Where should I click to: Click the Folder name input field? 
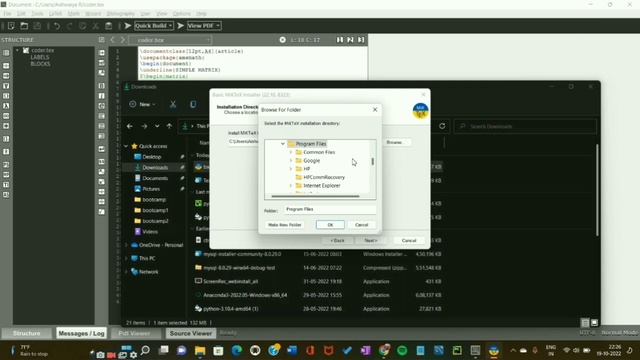click(x=330, y=209)
